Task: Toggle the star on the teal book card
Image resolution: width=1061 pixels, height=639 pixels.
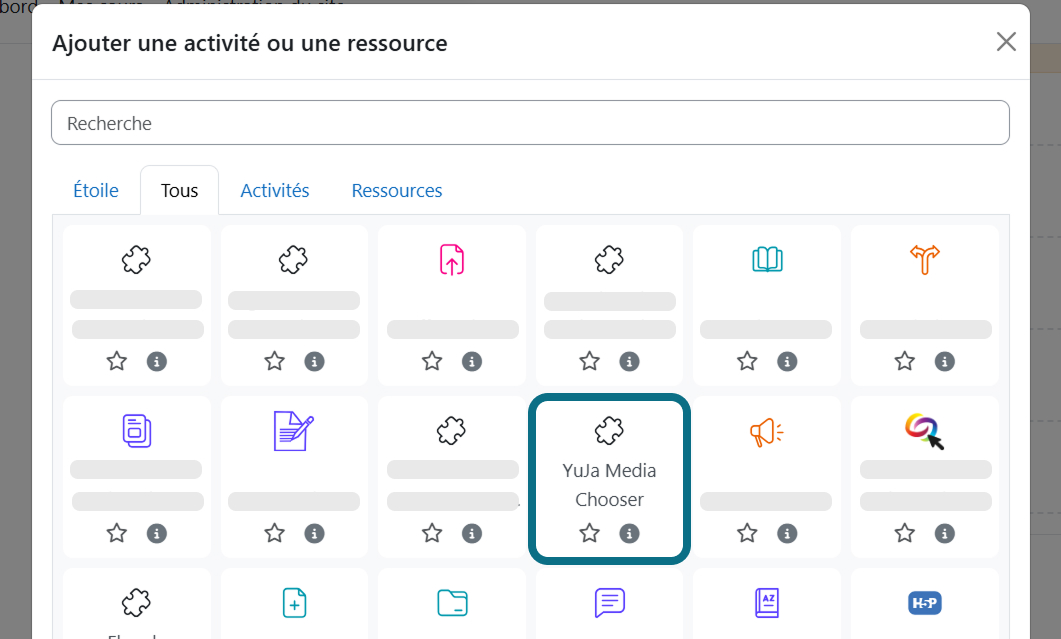Action: [x=747, y=361]
